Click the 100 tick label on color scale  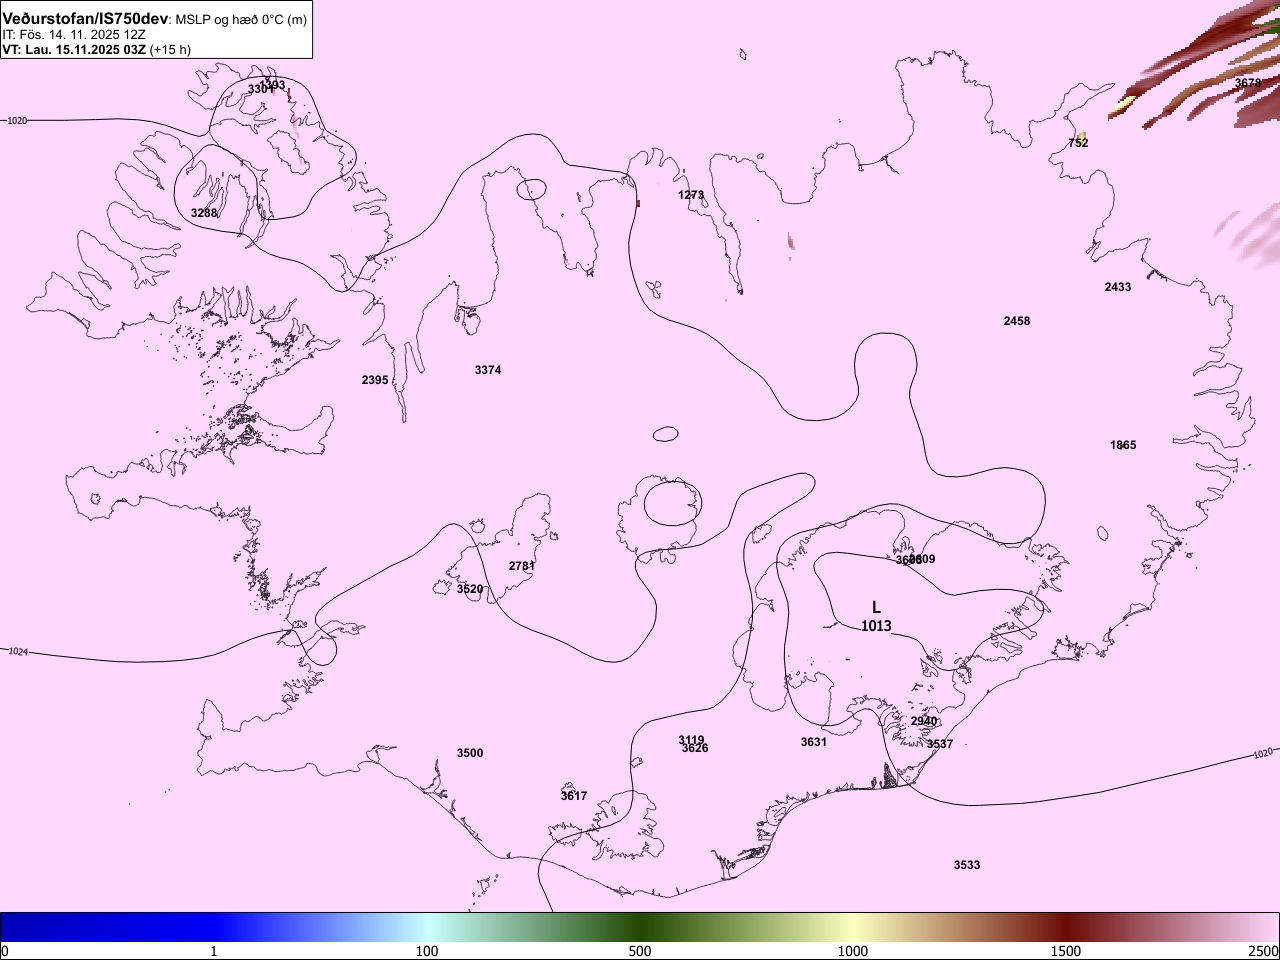427,951
